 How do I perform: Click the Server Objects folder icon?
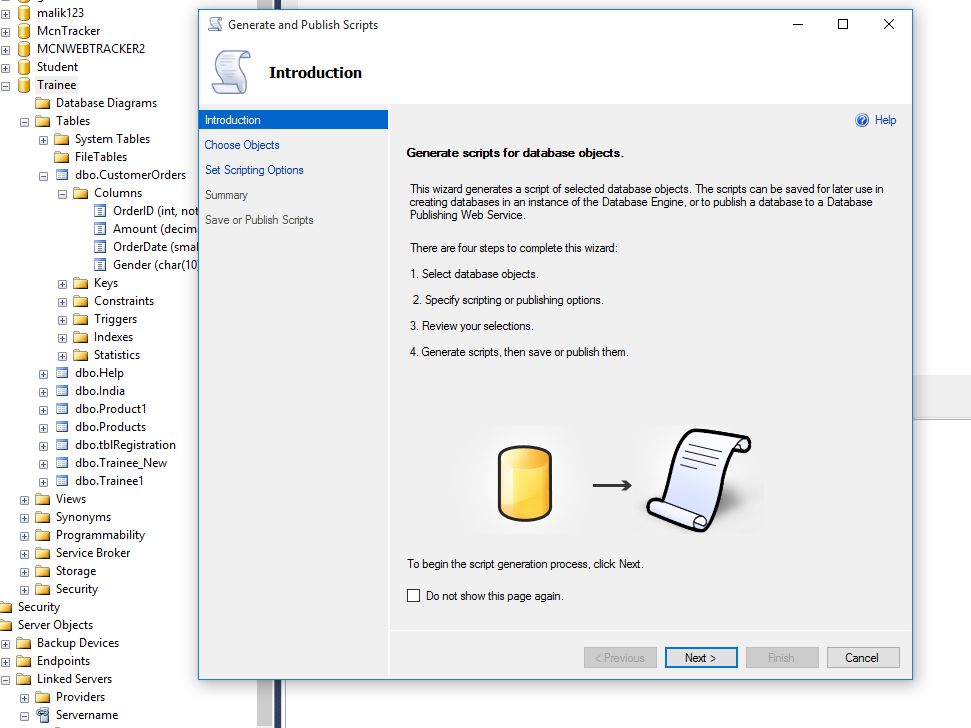pos(6,625)
